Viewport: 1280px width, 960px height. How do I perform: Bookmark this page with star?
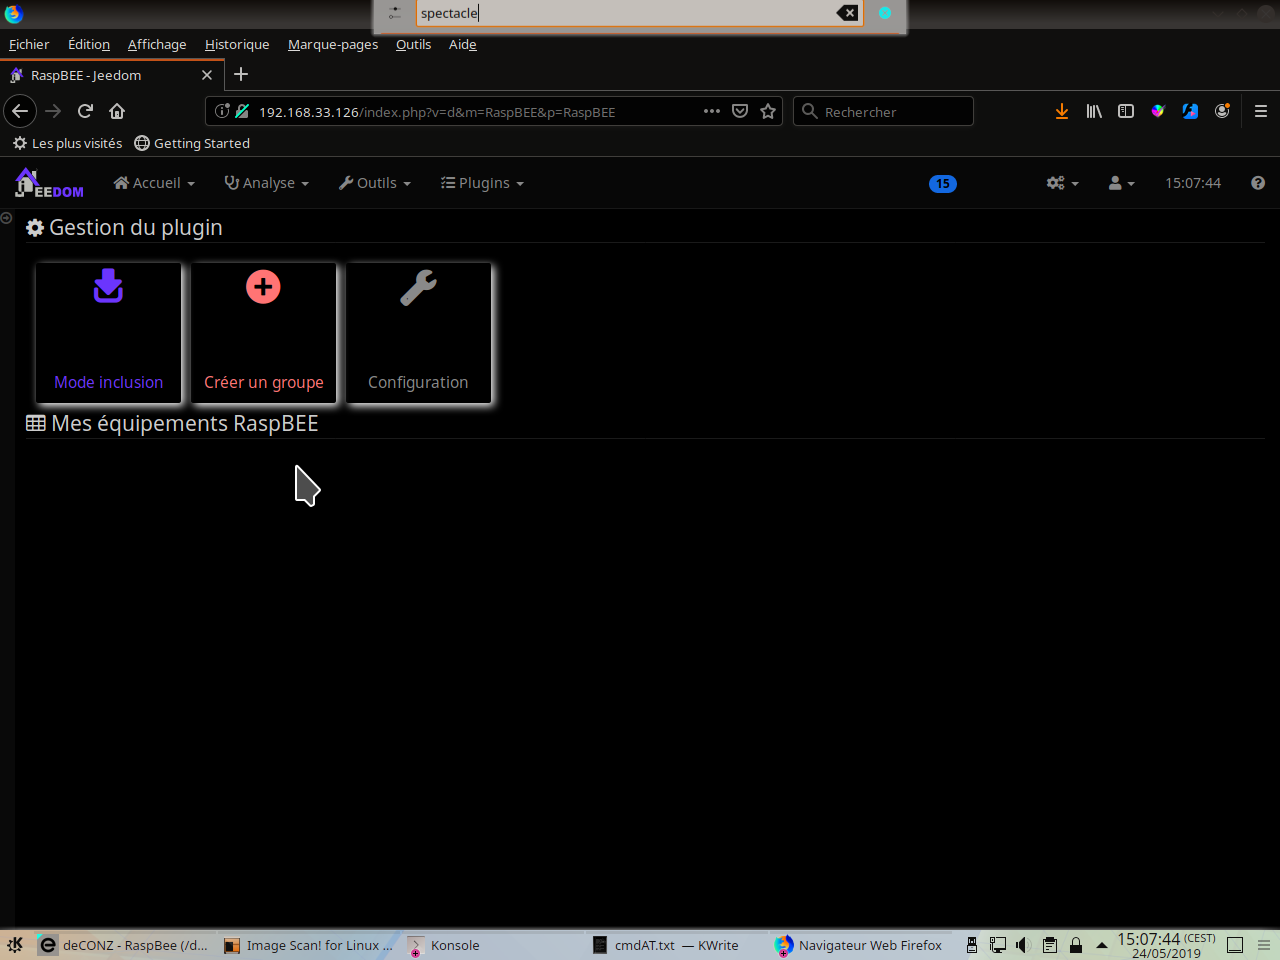(x=768, y=111)
